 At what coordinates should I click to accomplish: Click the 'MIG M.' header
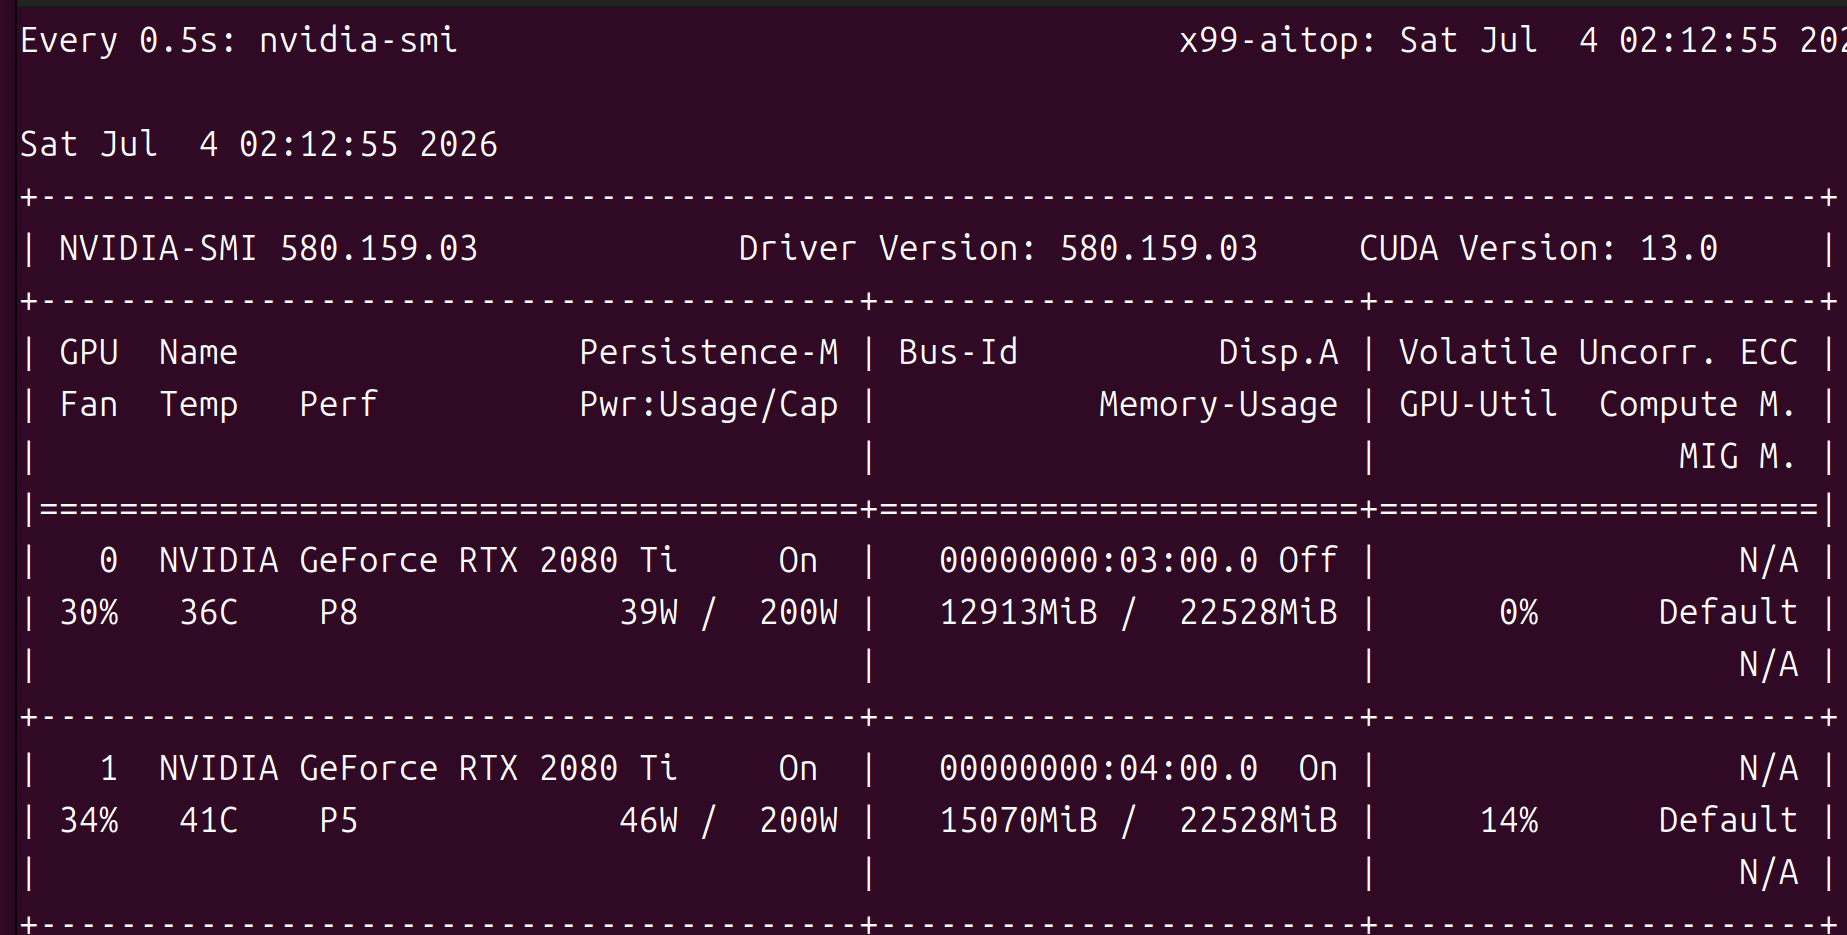click(x=1738, y=456)
